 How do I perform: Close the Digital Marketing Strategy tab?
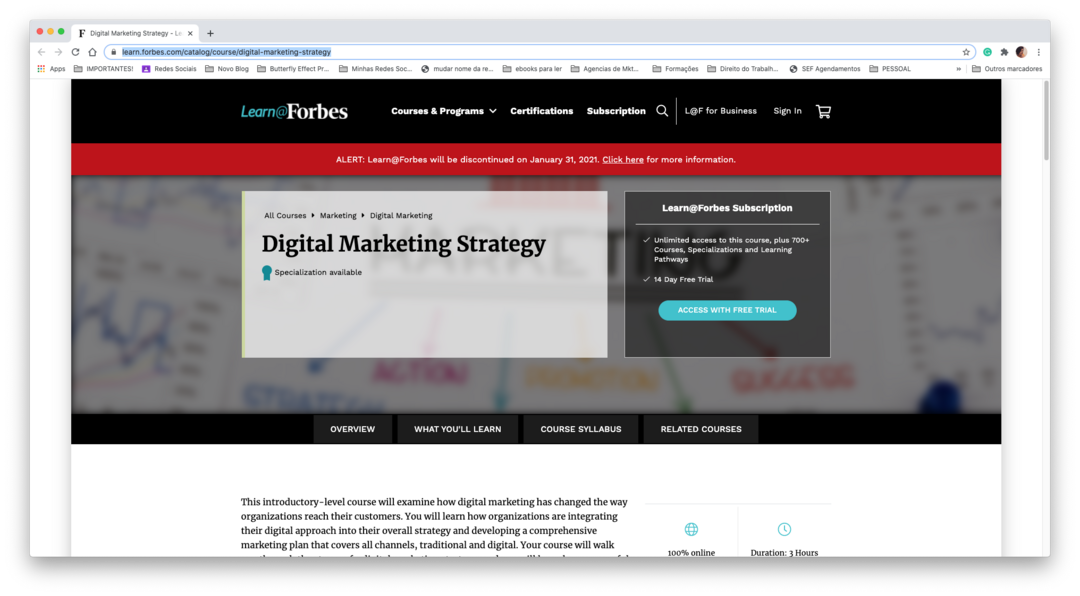pyautogui.click(x=190, y=33)
